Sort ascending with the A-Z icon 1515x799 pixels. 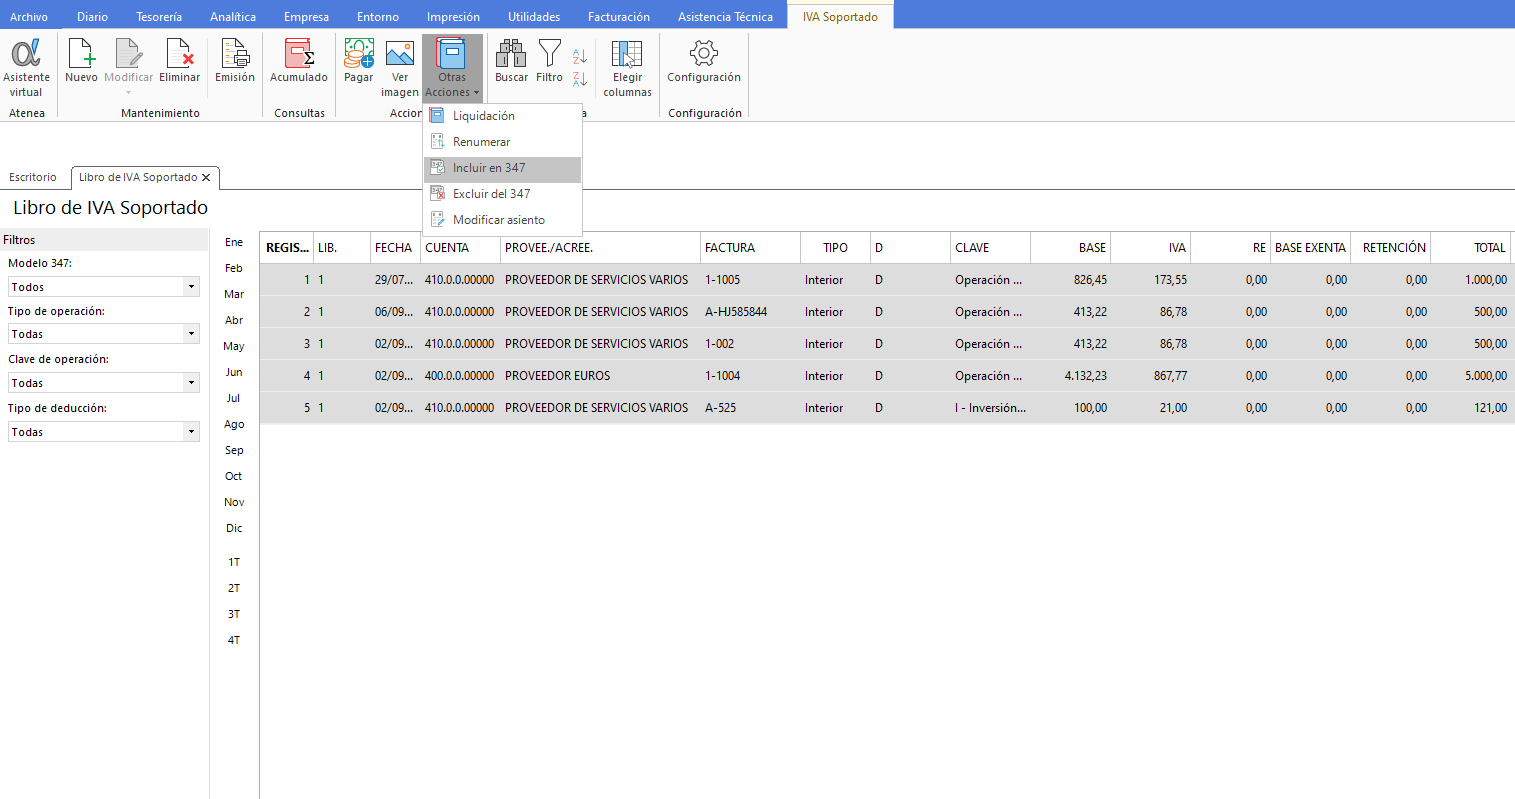coord(580,57)
